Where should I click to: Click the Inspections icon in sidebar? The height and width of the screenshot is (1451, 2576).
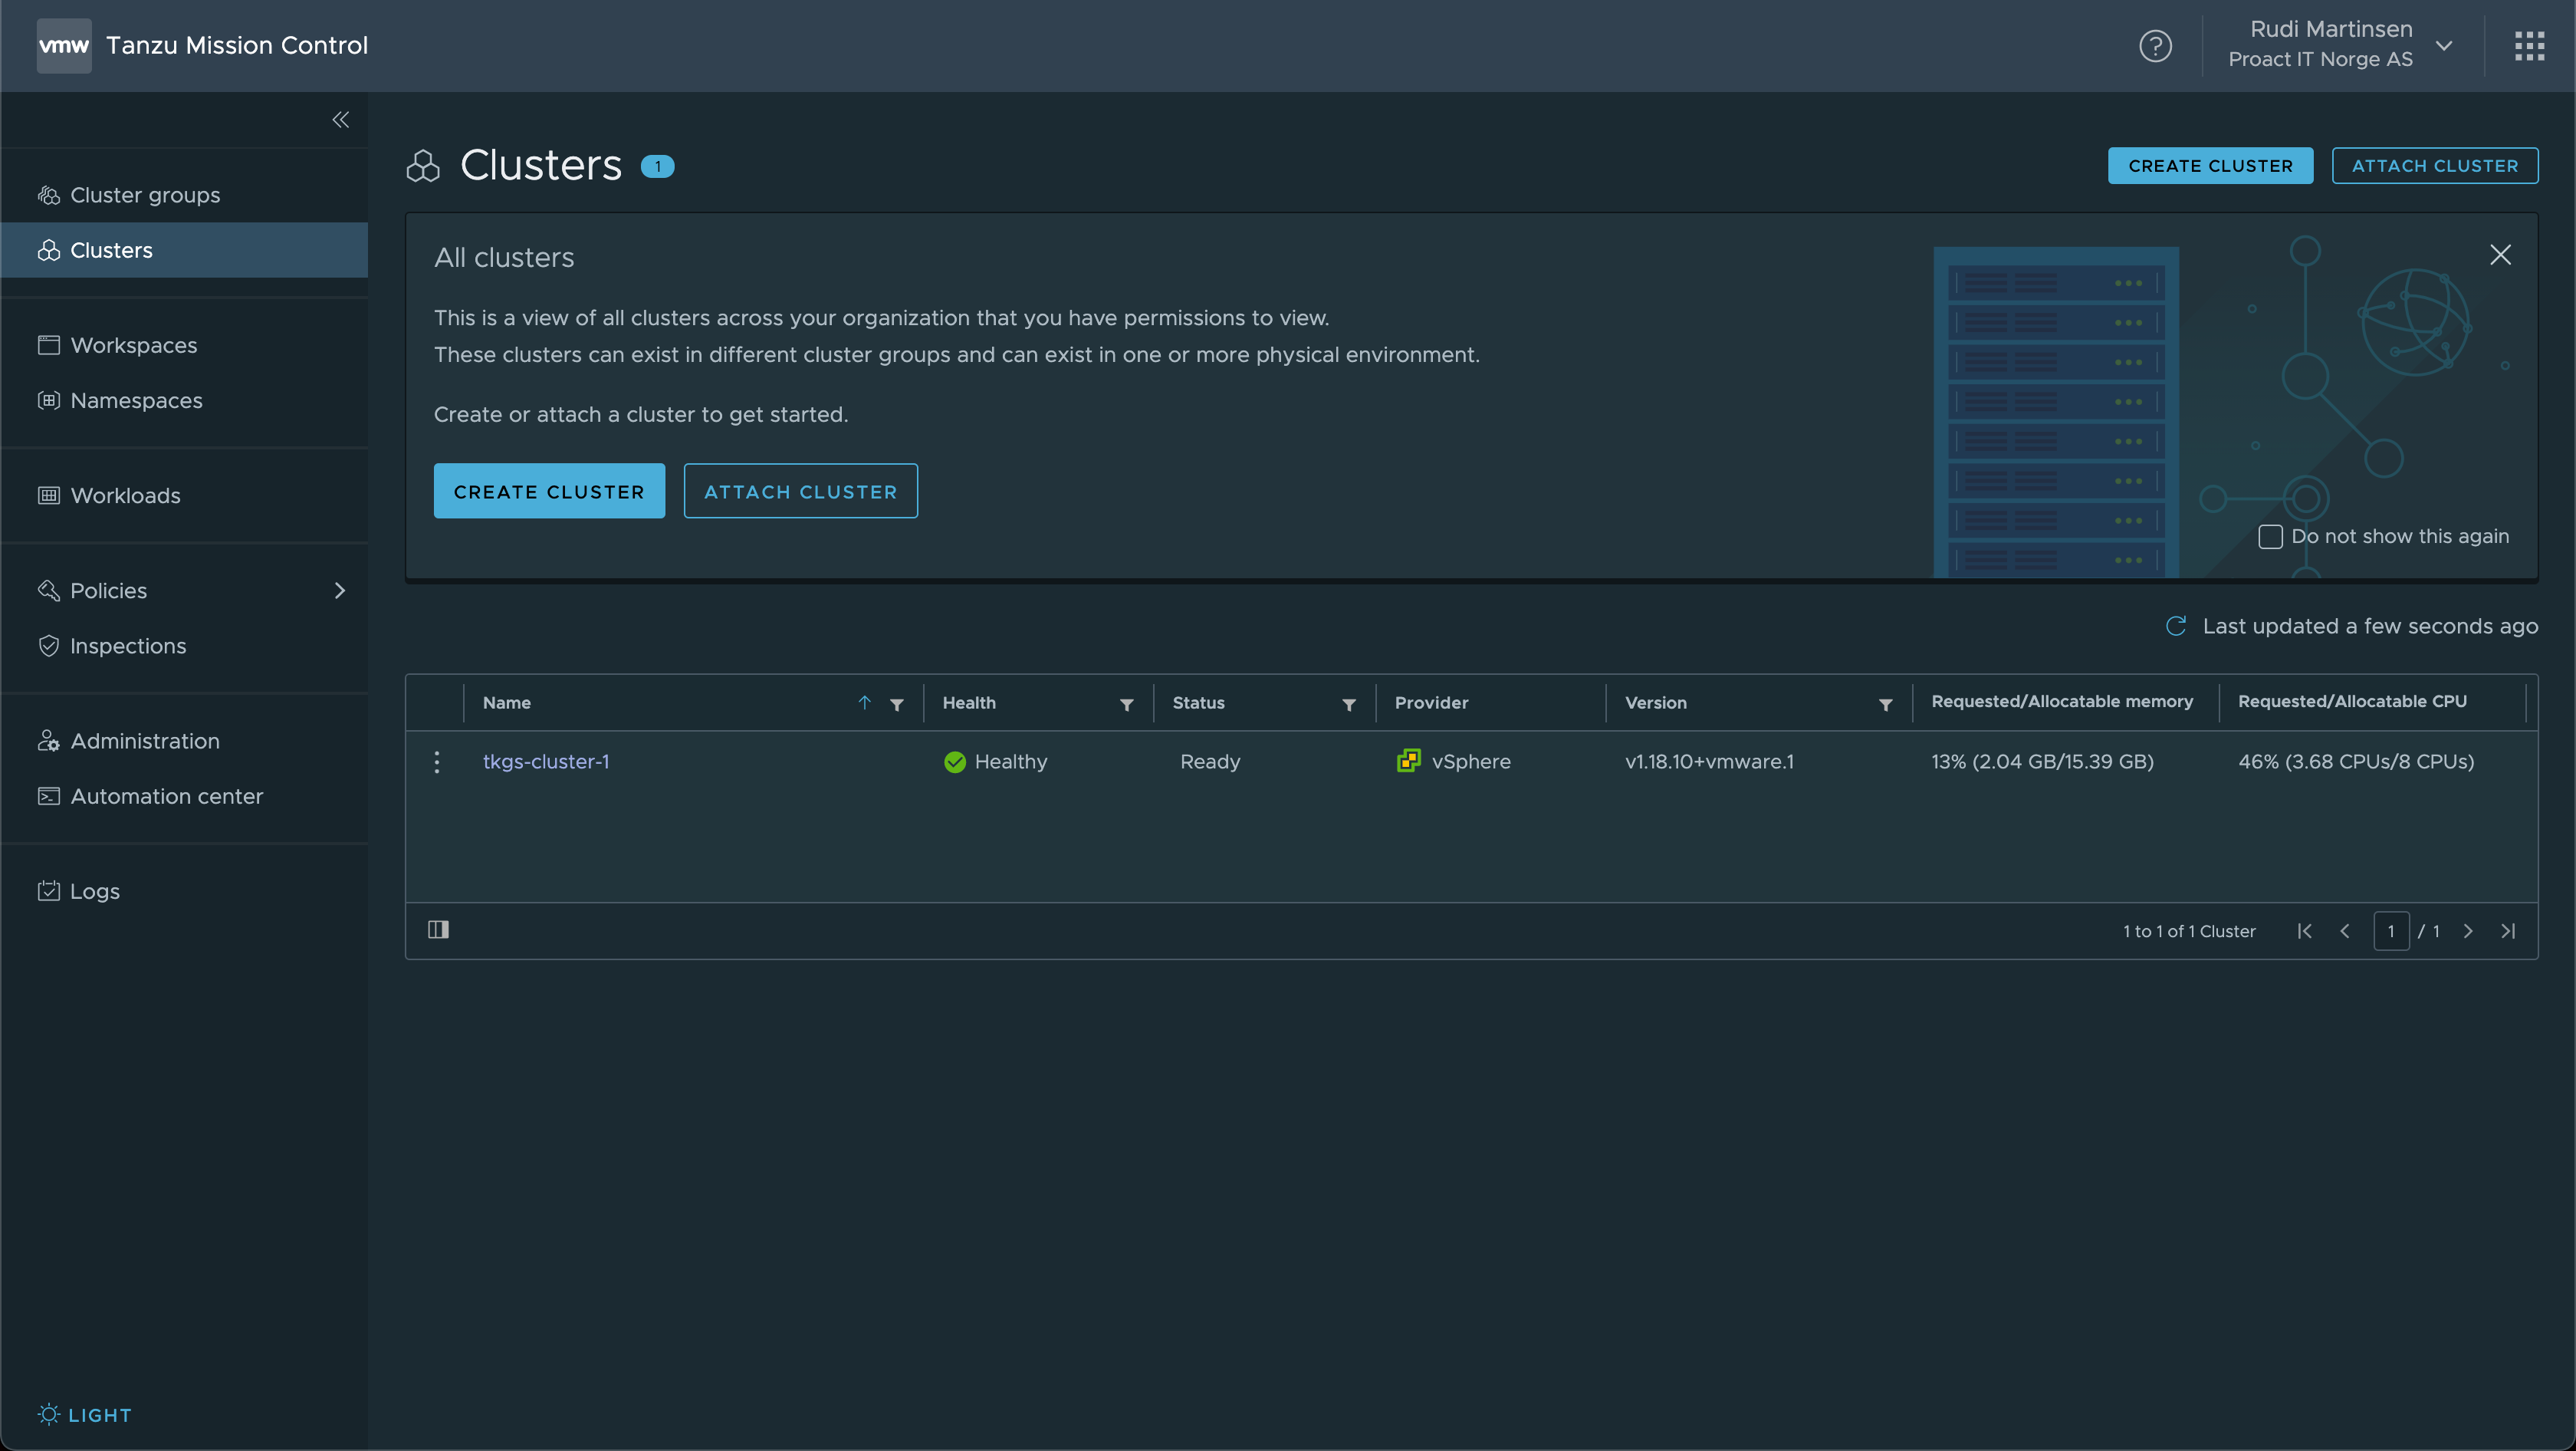(x=48, y=646)
